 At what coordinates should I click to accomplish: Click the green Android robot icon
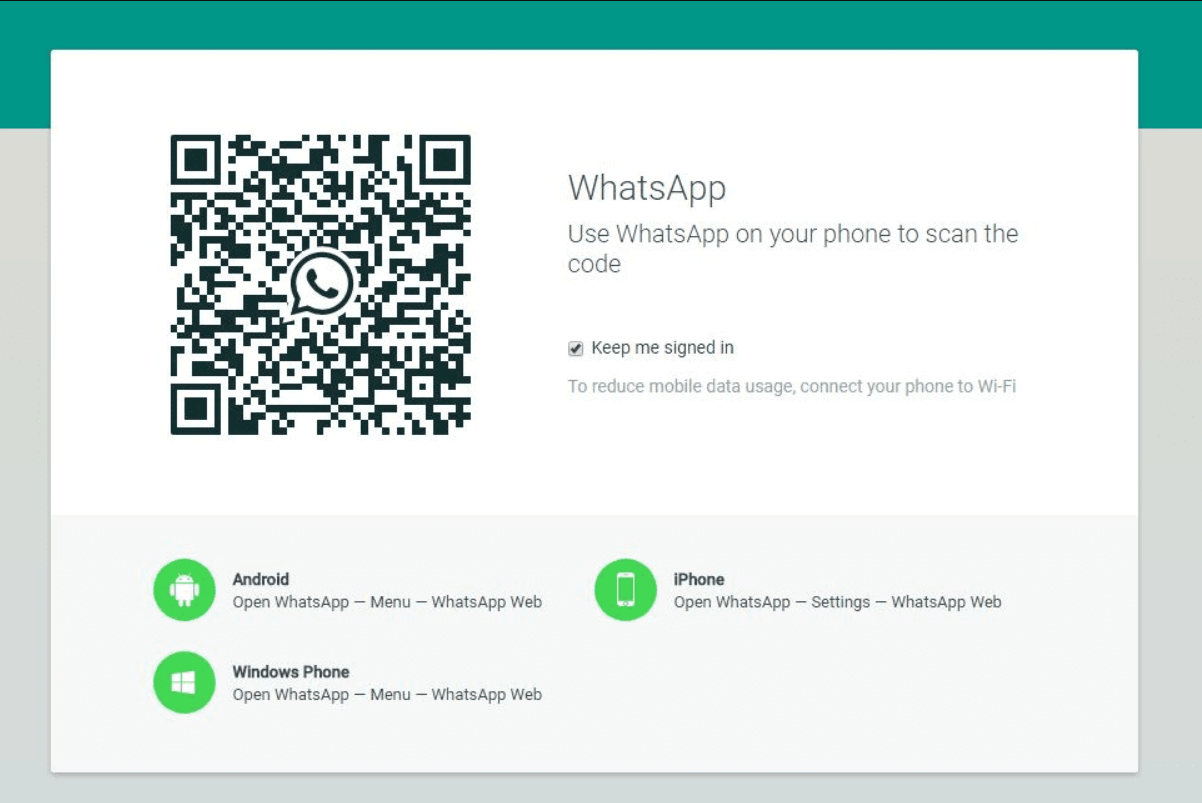(184, 590)
